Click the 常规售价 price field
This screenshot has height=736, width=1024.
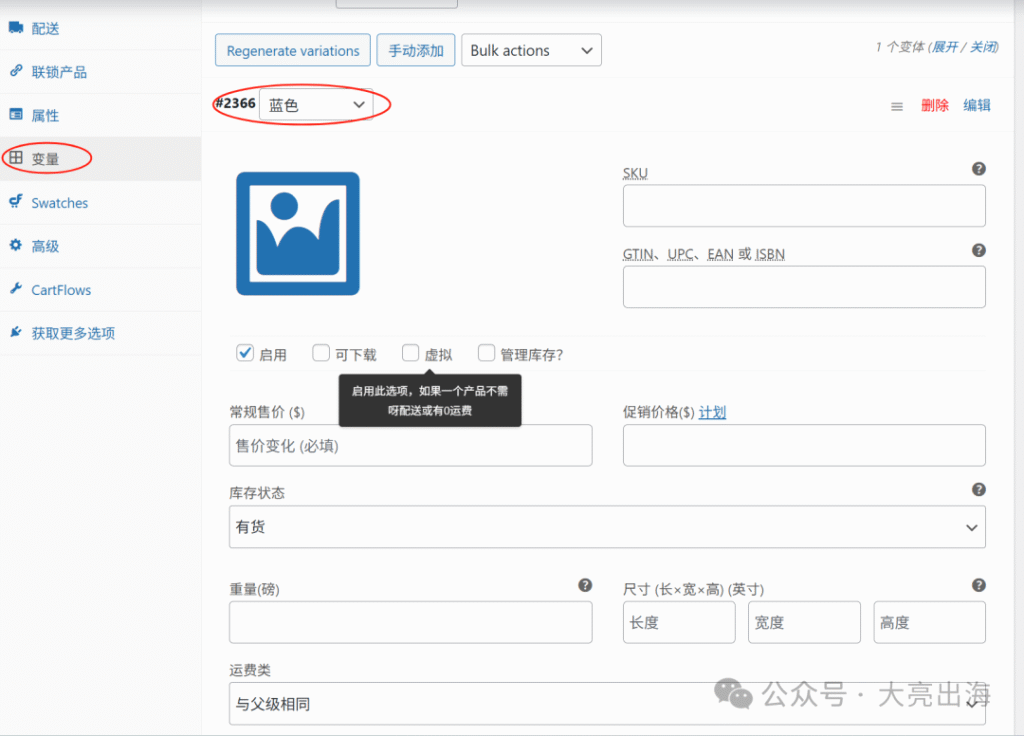pos(411,445)
